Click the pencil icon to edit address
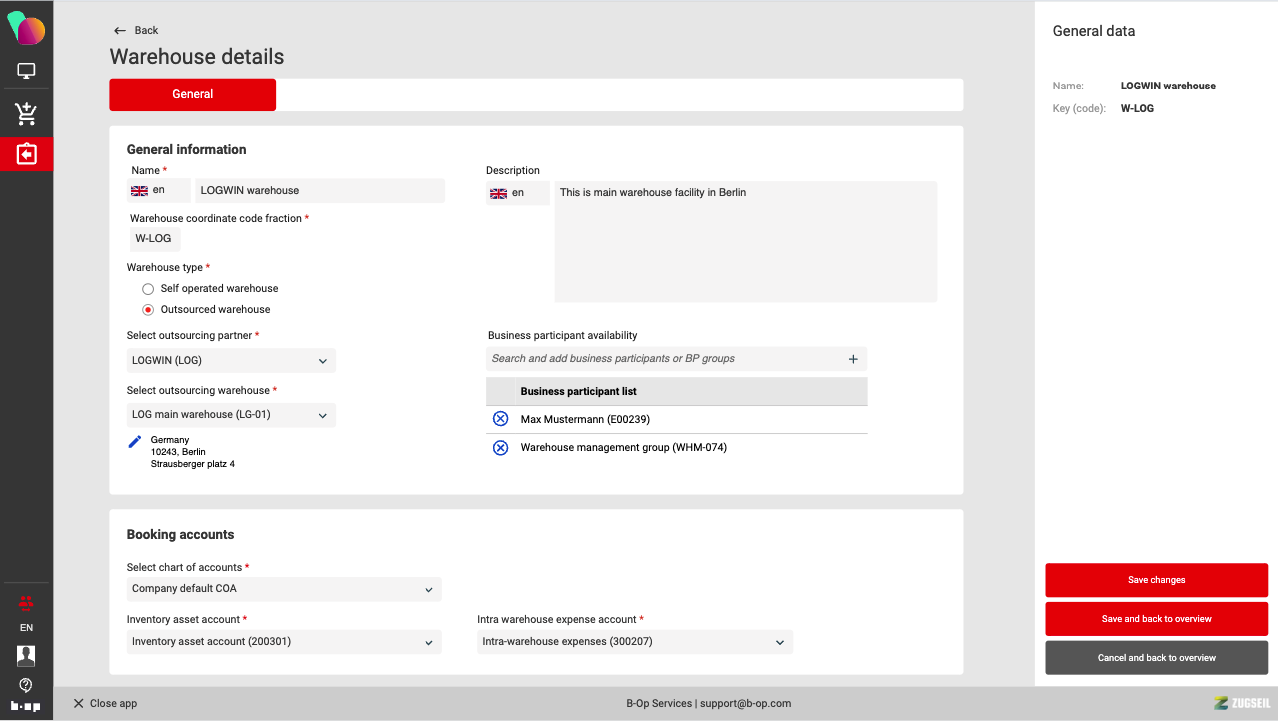This screenshot has width=1278, height=721. (135, 441)
